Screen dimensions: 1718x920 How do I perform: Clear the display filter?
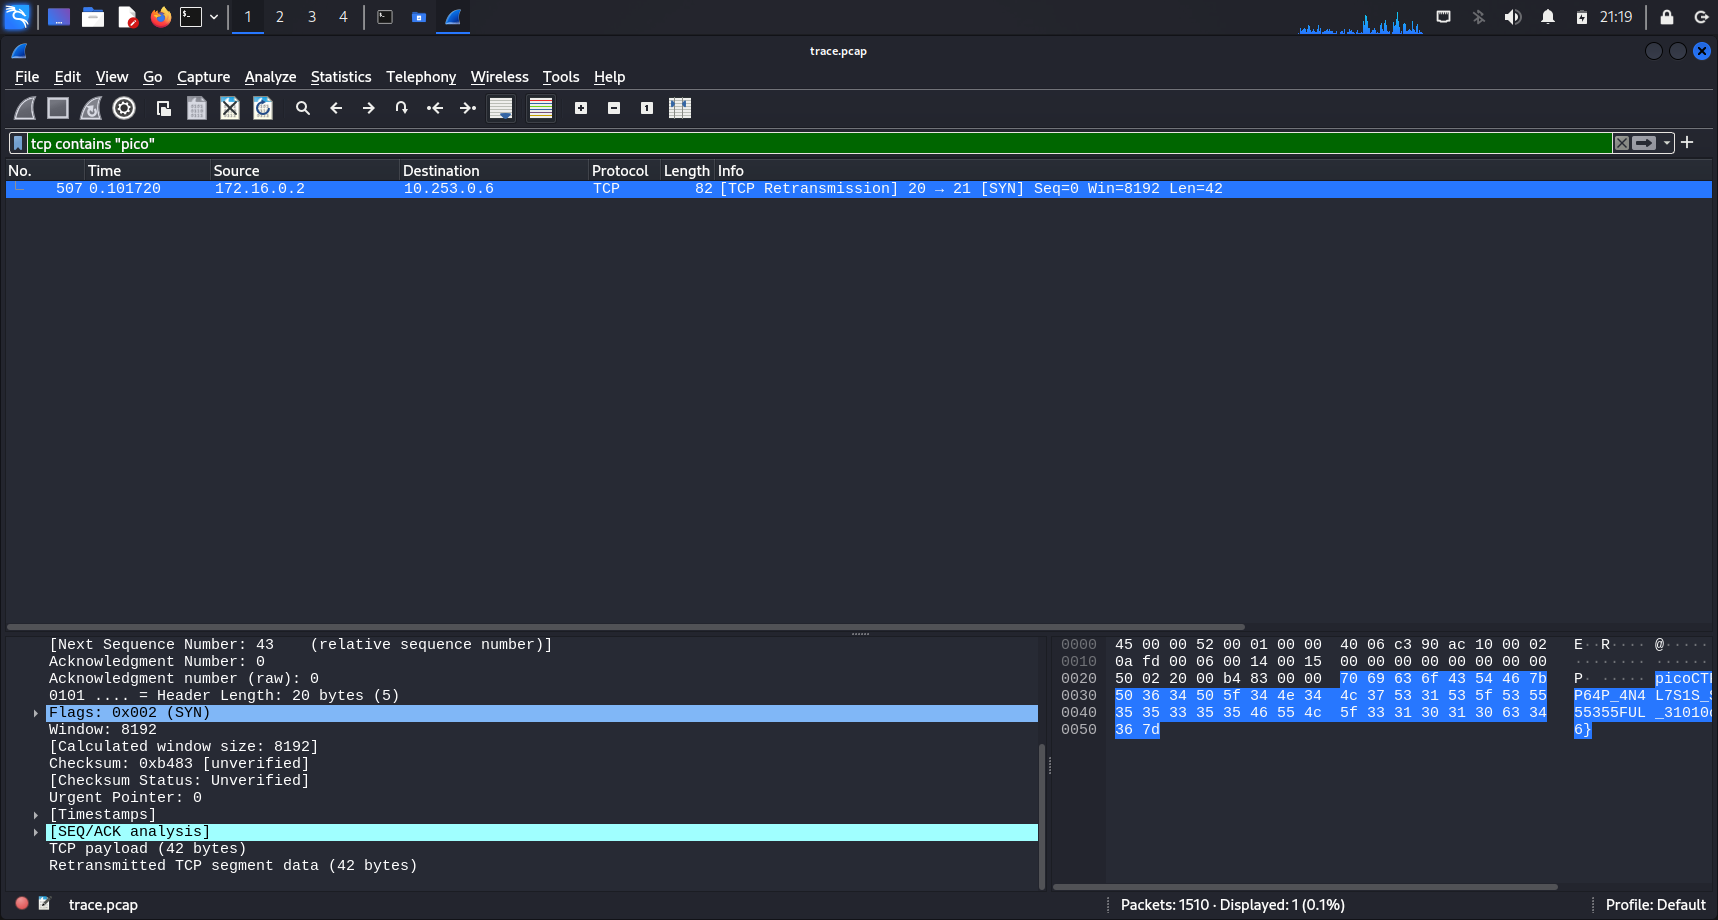(1622, 143)
